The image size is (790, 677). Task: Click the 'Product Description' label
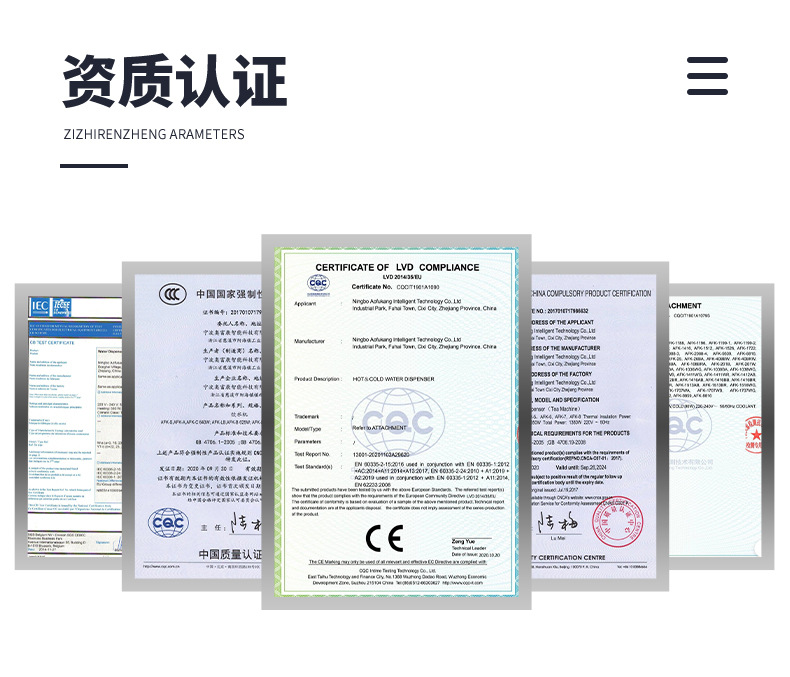click(x=318, y=379)
